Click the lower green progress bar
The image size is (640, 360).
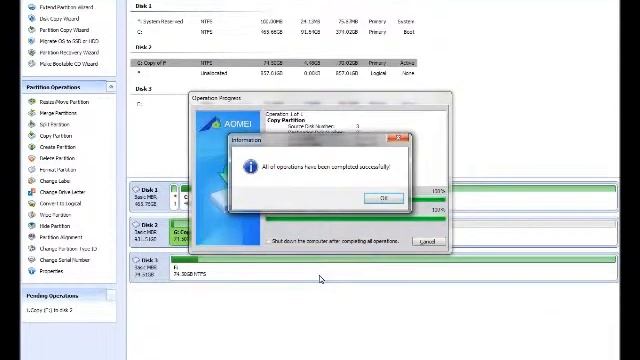click(356, 219)
